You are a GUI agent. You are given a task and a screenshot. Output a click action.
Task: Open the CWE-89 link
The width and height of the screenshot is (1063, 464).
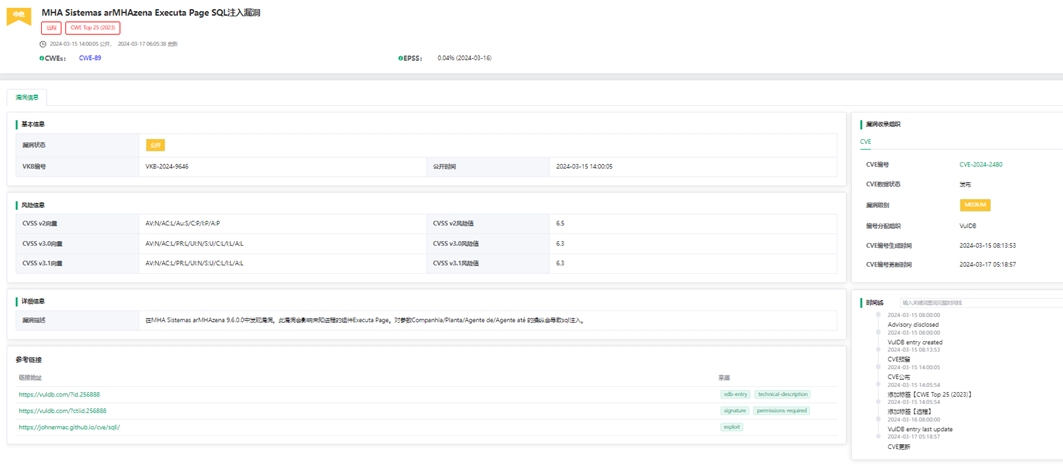pos(90,58)
